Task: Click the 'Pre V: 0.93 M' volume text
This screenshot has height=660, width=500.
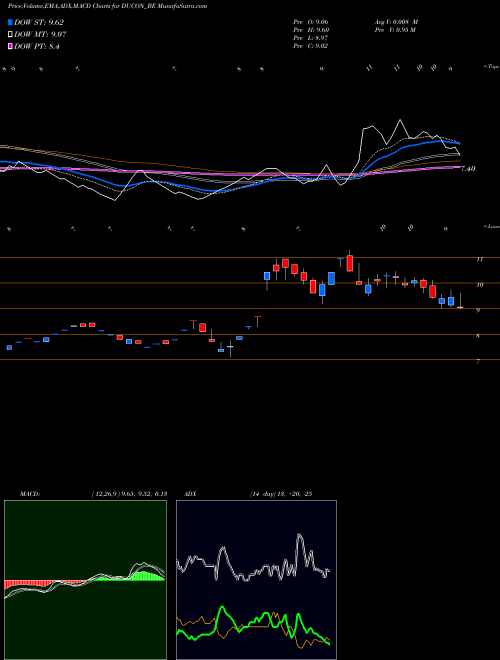Action: pos(394,30)
